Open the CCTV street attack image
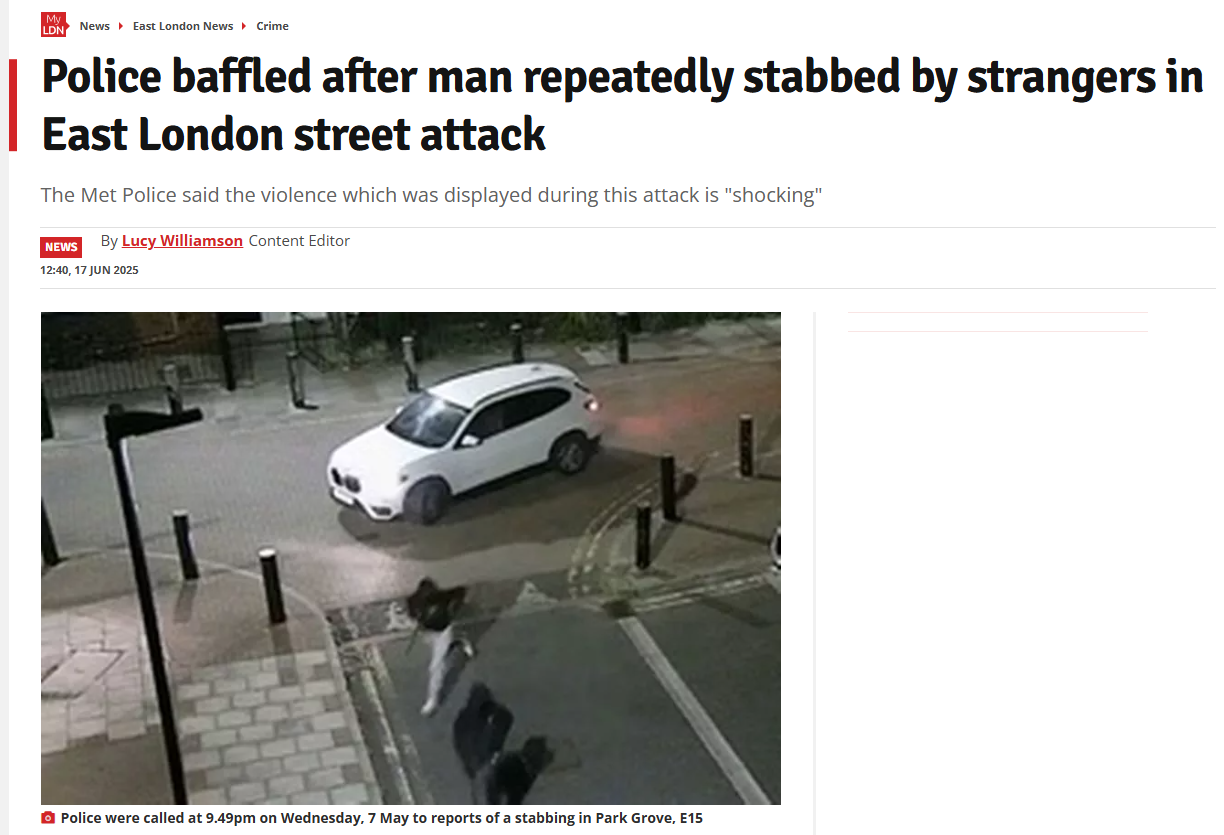The image size is (1224, 835). (411, 558)
